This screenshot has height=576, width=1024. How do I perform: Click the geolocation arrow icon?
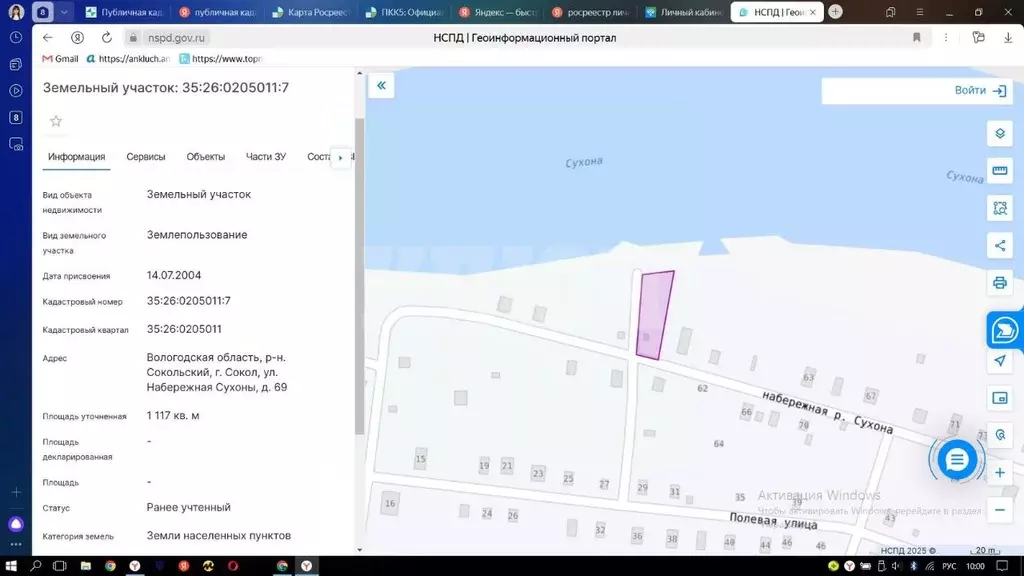[x=999, y=361]
